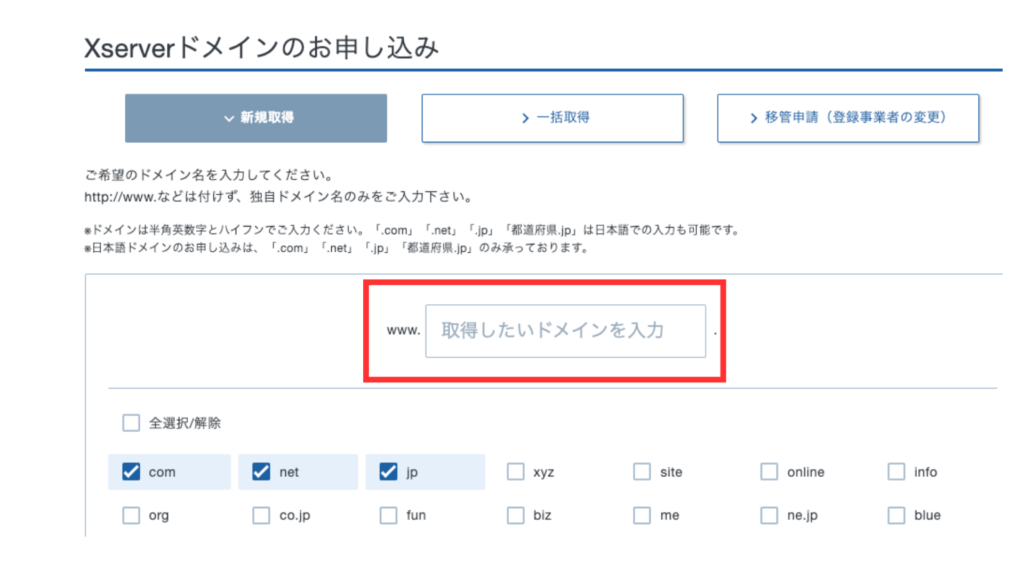
Task: Uncheck the com domain checkbox
Action: [131, 472]
